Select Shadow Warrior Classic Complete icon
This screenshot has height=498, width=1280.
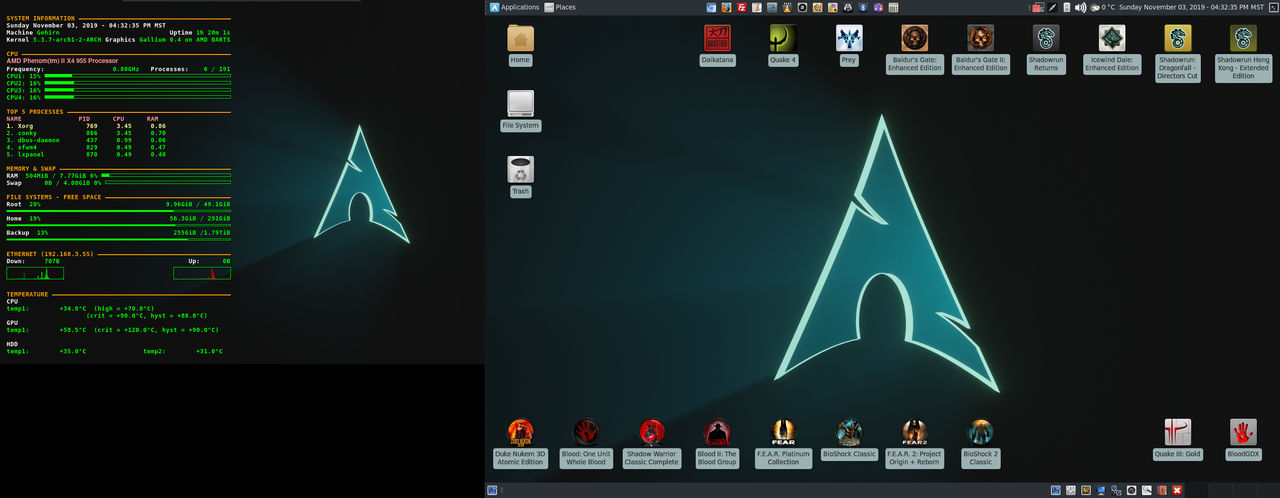click(x=652, y=432)
